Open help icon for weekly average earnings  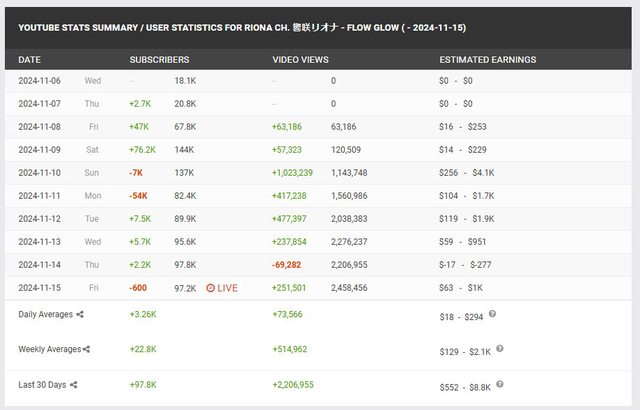click(x=499, y=349)
